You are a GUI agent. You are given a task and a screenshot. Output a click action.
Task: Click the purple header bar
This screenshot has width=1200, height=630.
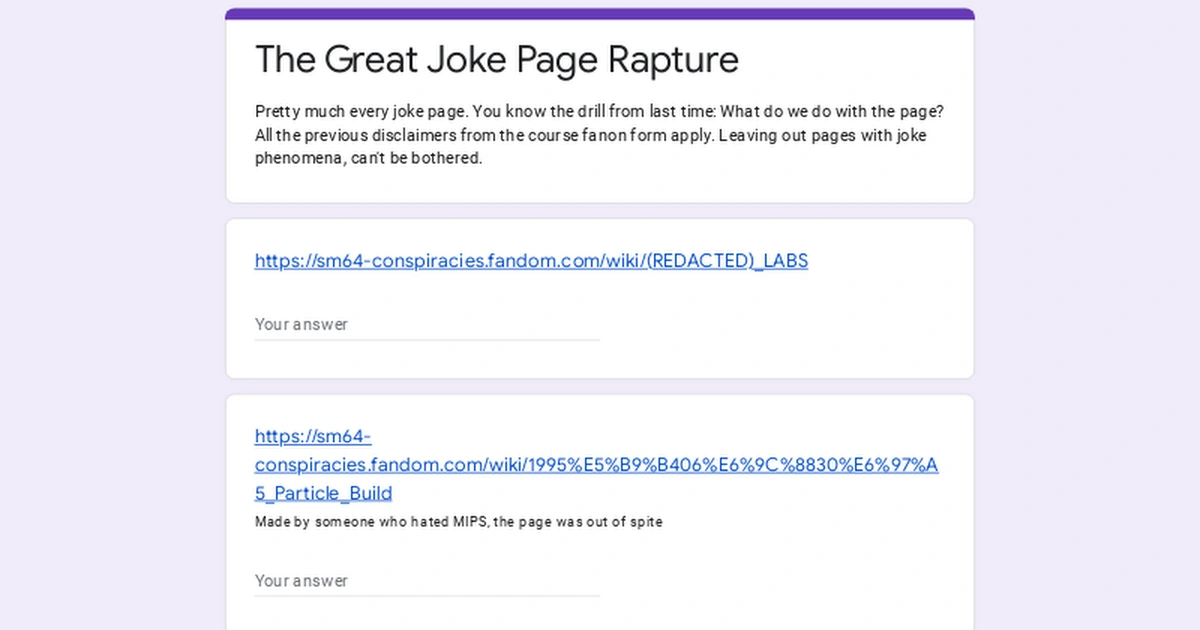pyautogui.click(x=598, y=11)
